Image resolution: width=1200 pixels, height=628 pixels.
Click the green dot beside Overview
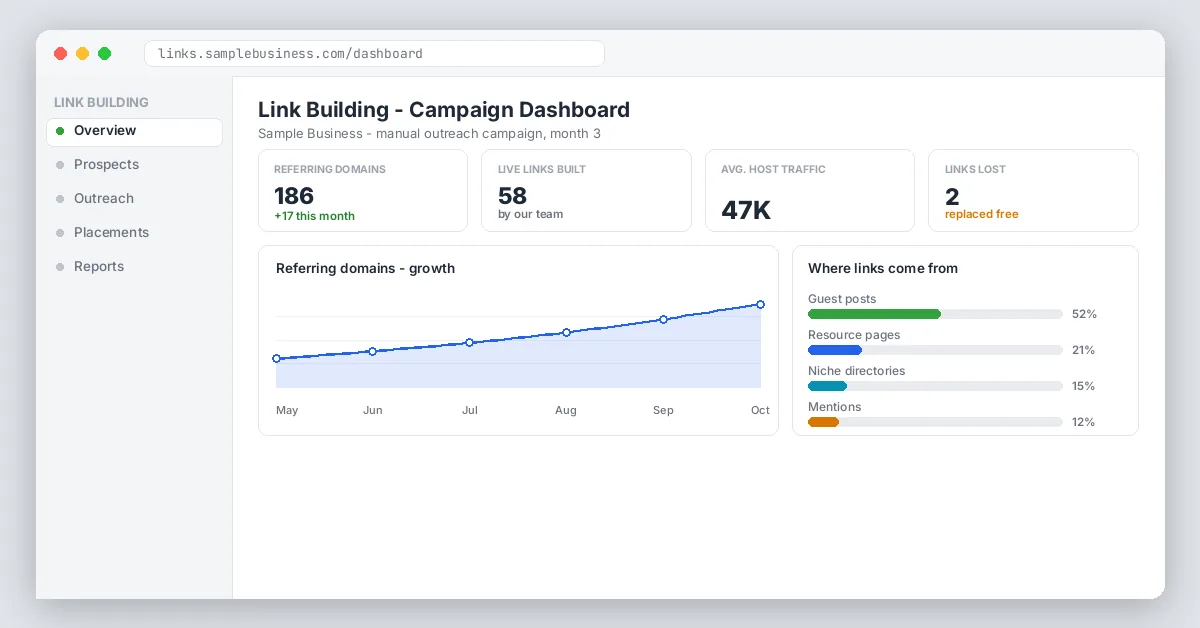click(x=60, y=131)
